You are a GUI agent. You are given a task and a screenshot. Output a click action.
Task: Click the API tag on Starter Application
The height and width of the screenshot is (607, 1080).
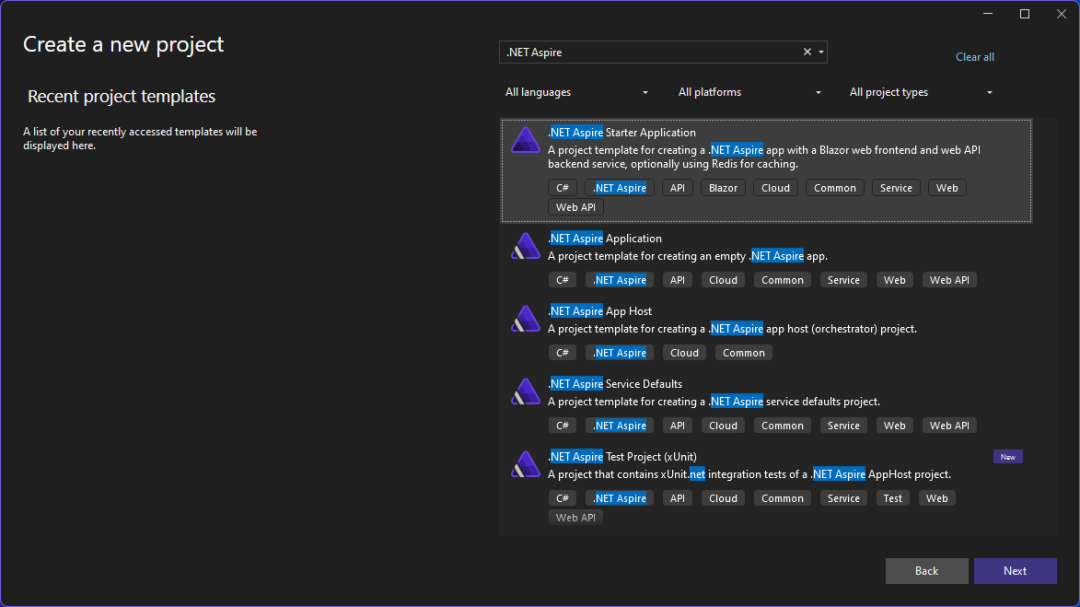point(677,188)
